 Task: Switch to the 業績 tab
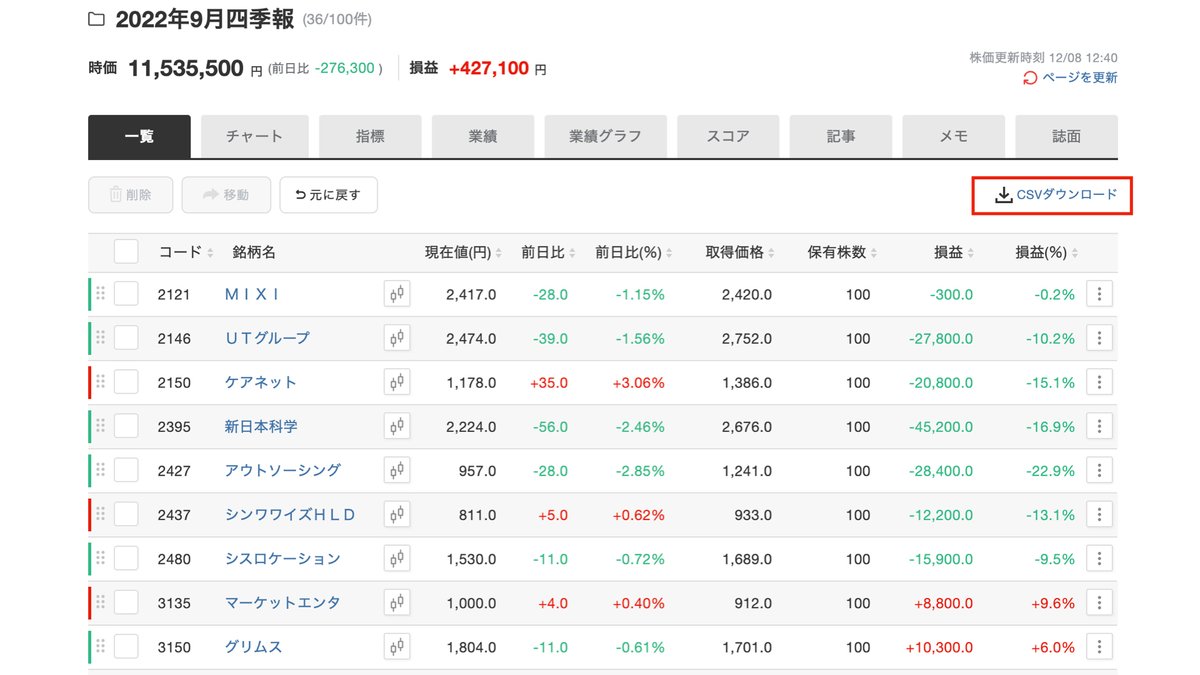tap(483, 136)
